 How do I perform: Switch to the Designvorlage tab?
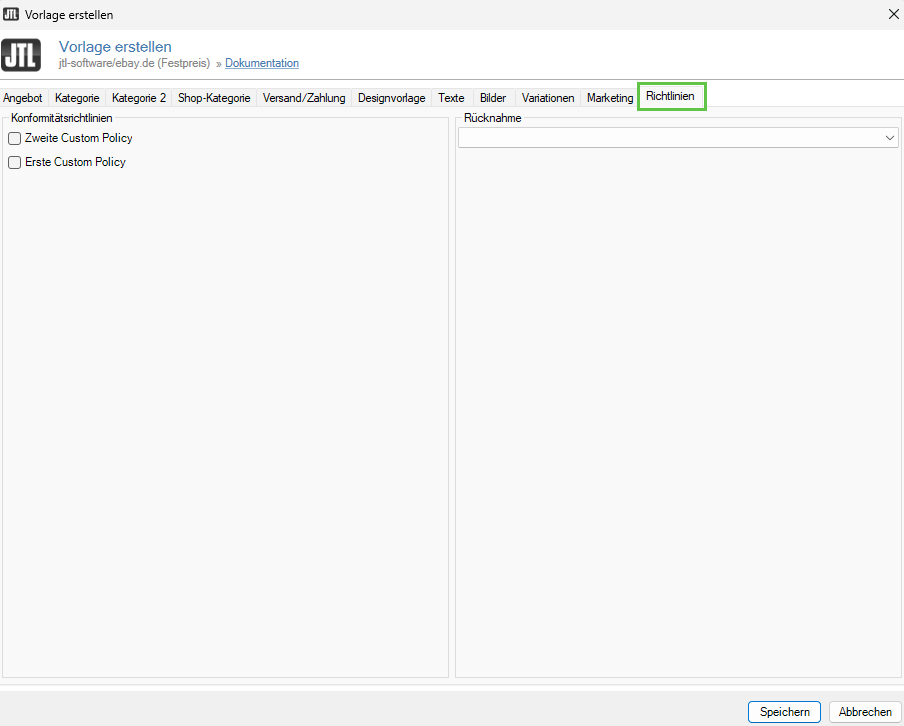coord(392,98)
